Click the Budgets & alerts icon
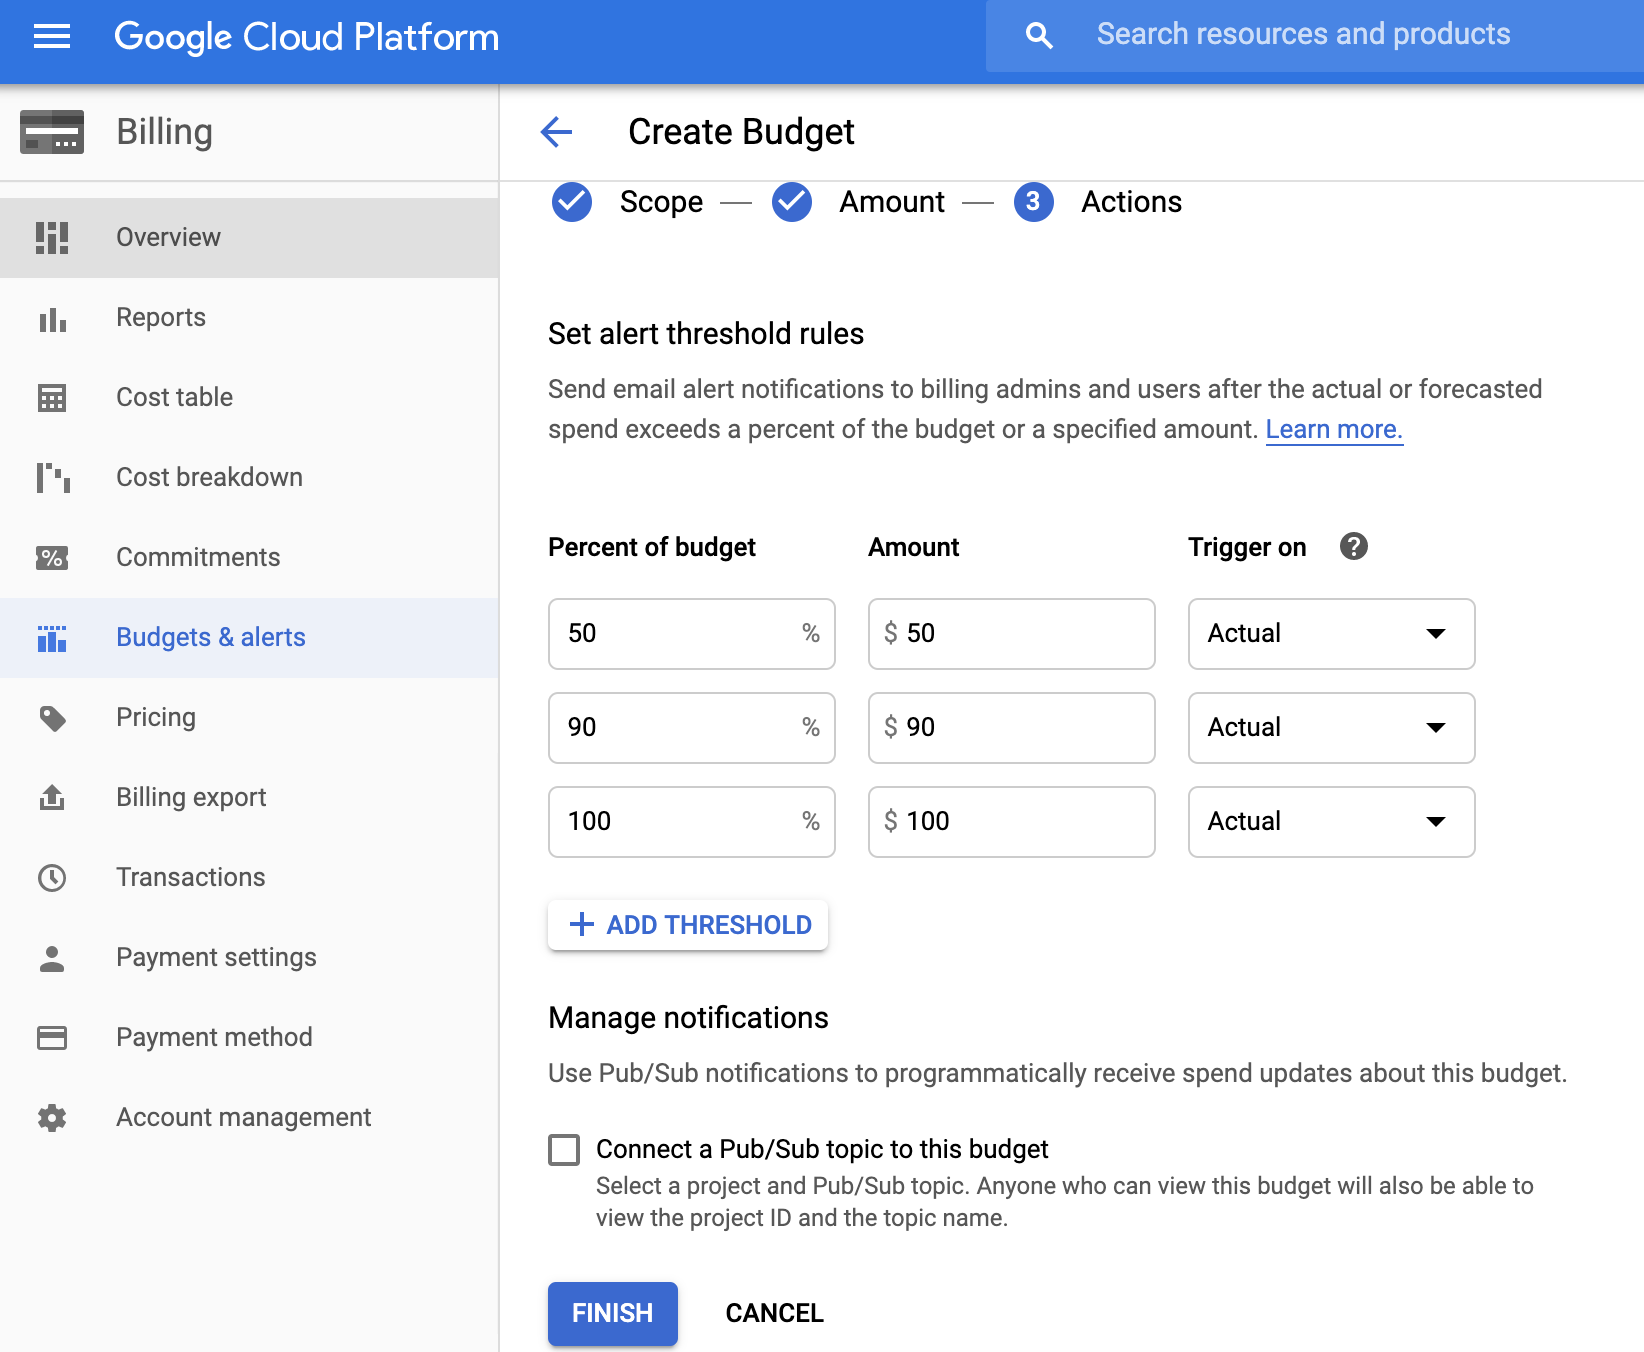 tap(52, 638)
